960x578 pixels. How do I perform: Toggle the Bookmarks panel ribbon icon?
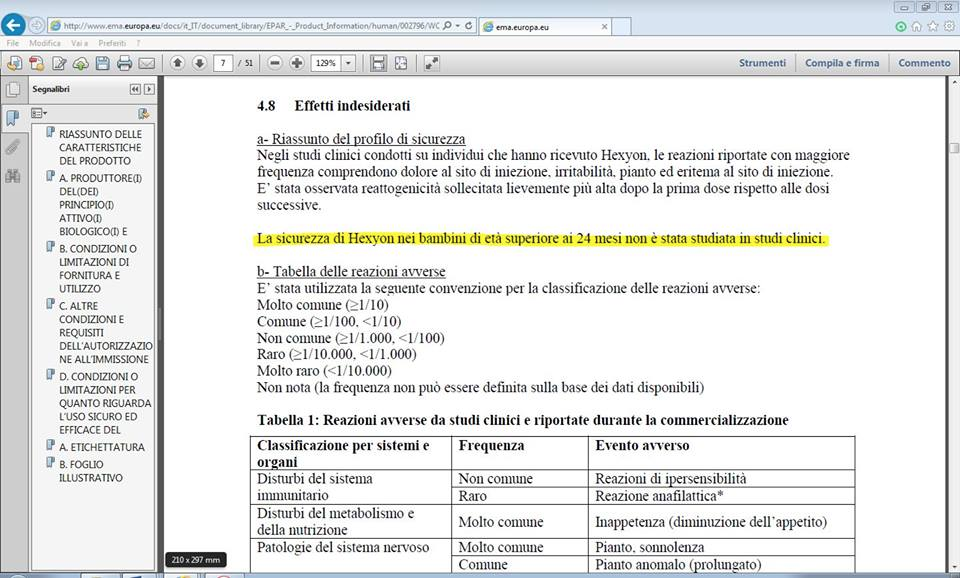tap(12, 118)
